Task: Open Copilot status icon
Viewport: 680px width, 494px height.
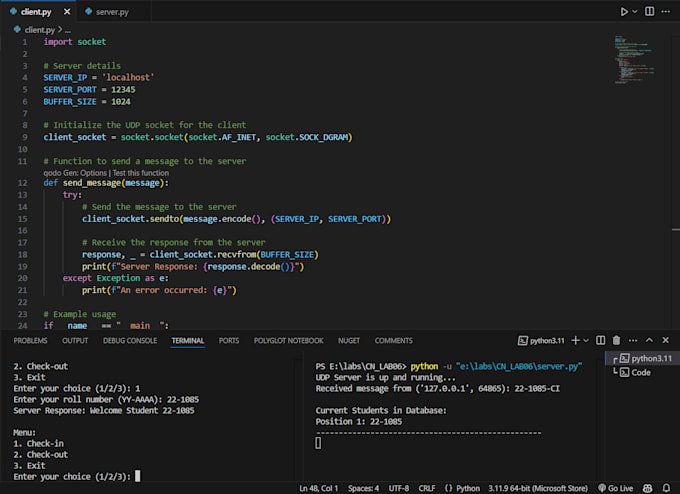Action: 647,488
